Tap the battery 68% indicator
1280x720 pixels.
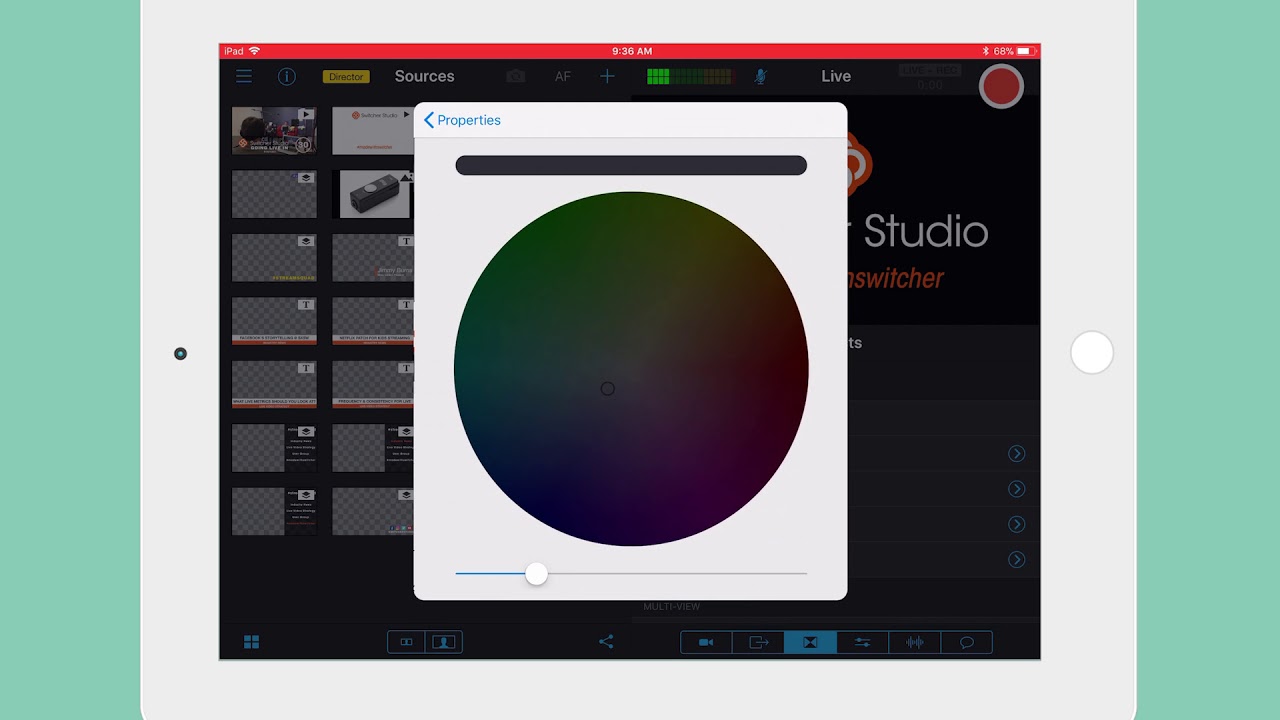tap(1012, 51)
